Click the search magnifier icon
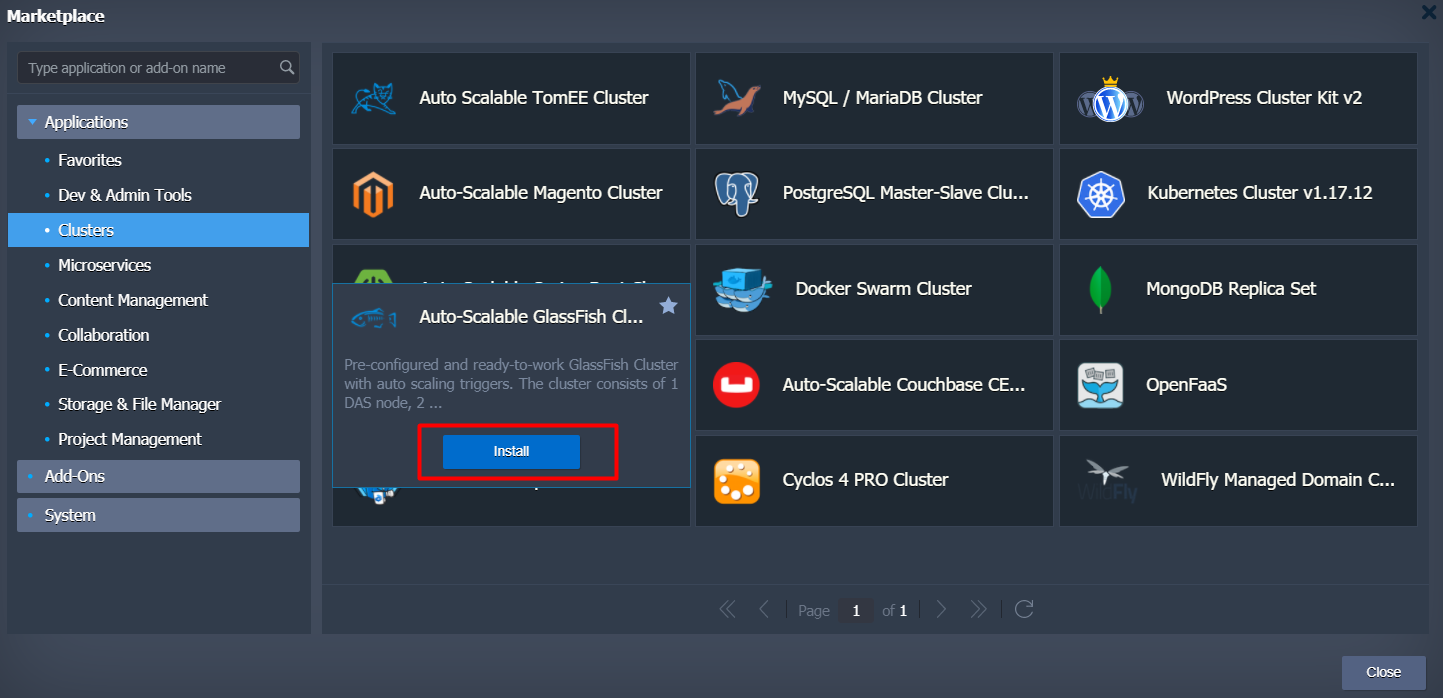Image resolution: width=1443 pixels, height=698 pixels. tap(287, 68)
